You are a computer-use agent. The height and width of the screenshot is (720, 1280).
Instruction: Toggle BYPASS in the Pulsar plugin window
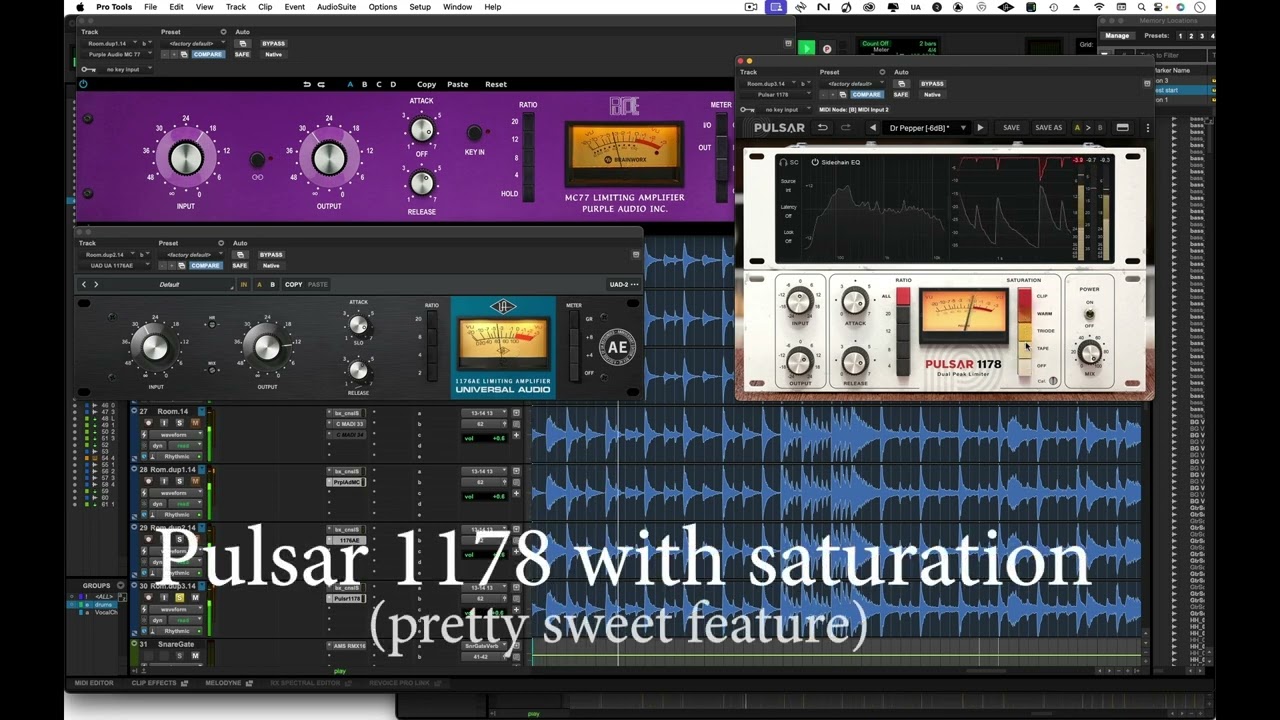pos(932,84)
